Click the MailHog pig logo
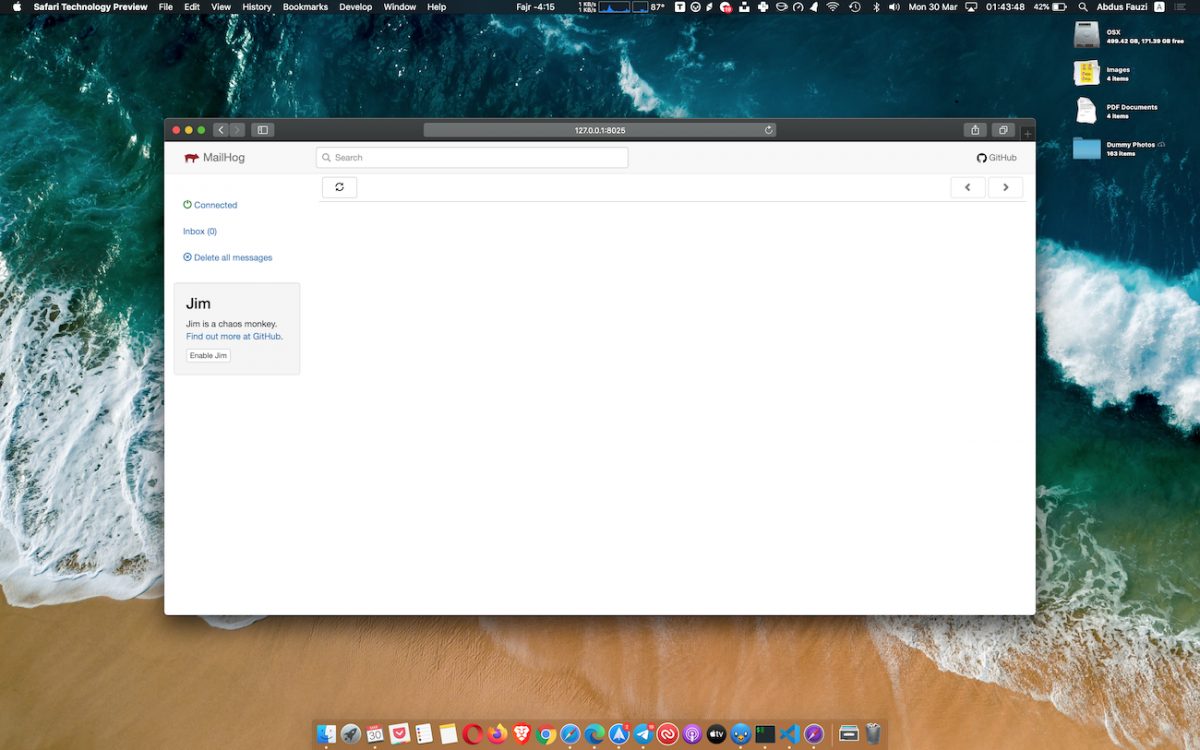The height and width of the screenshot is (750, 1200). [x=190, y=157]
